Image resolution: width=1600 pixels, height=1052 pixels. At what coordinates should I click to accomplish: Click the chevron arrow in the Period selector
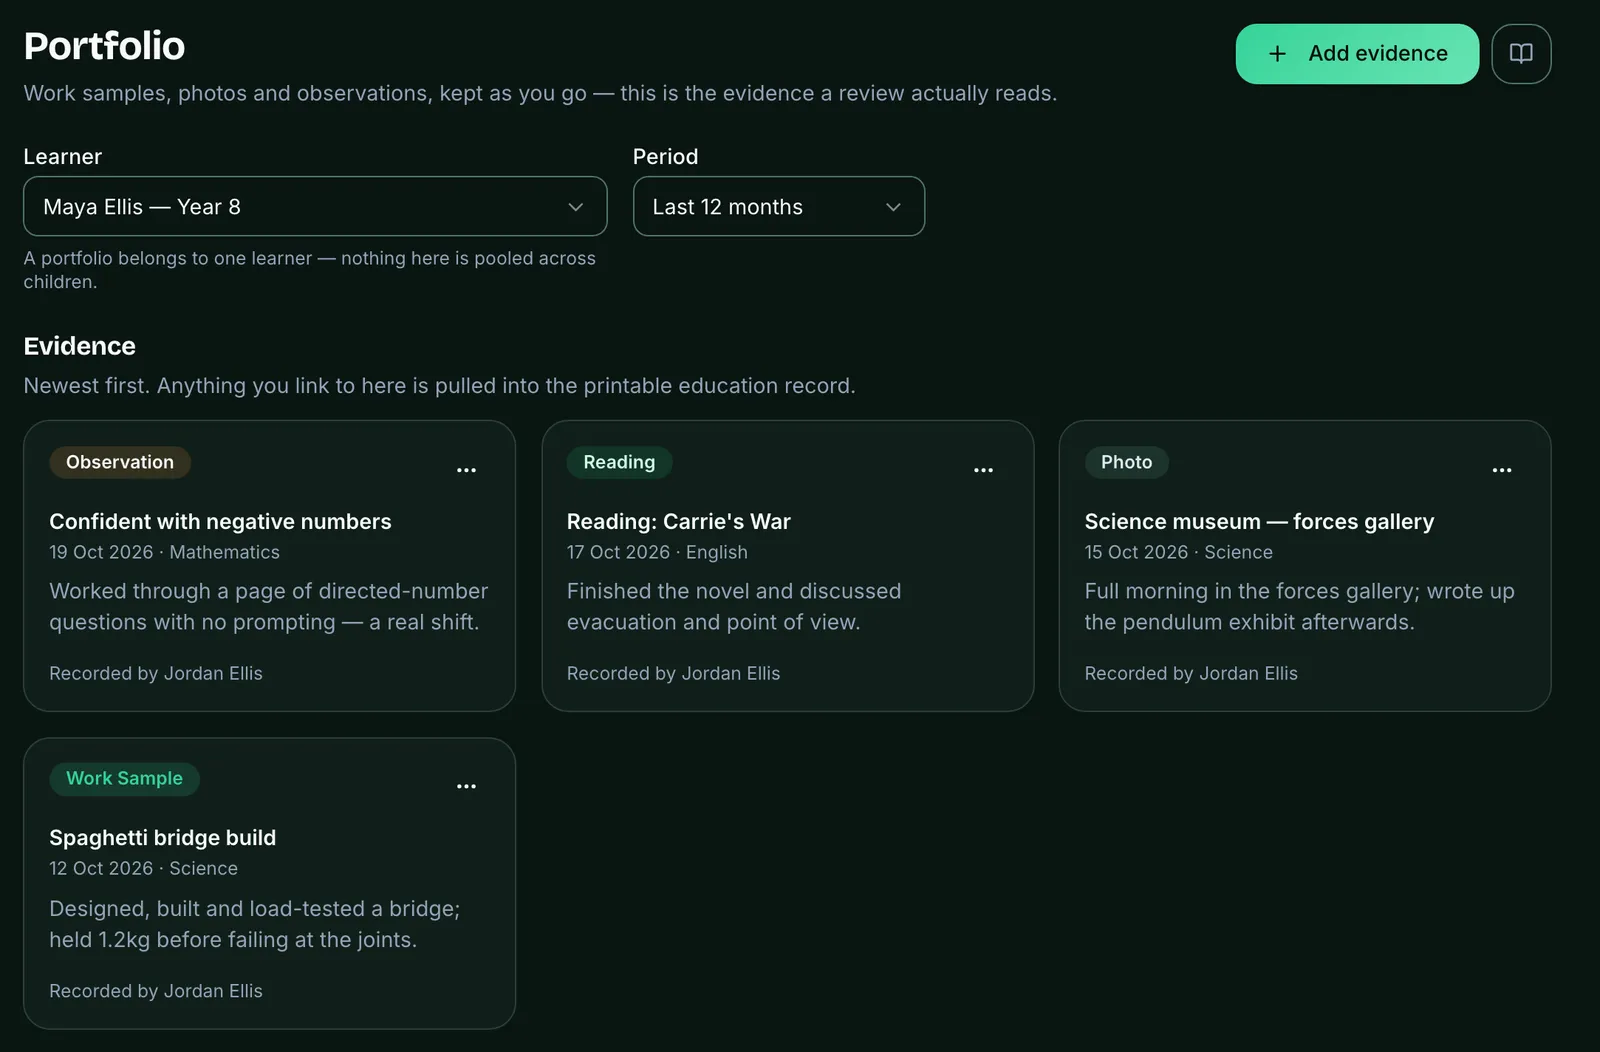893,207
